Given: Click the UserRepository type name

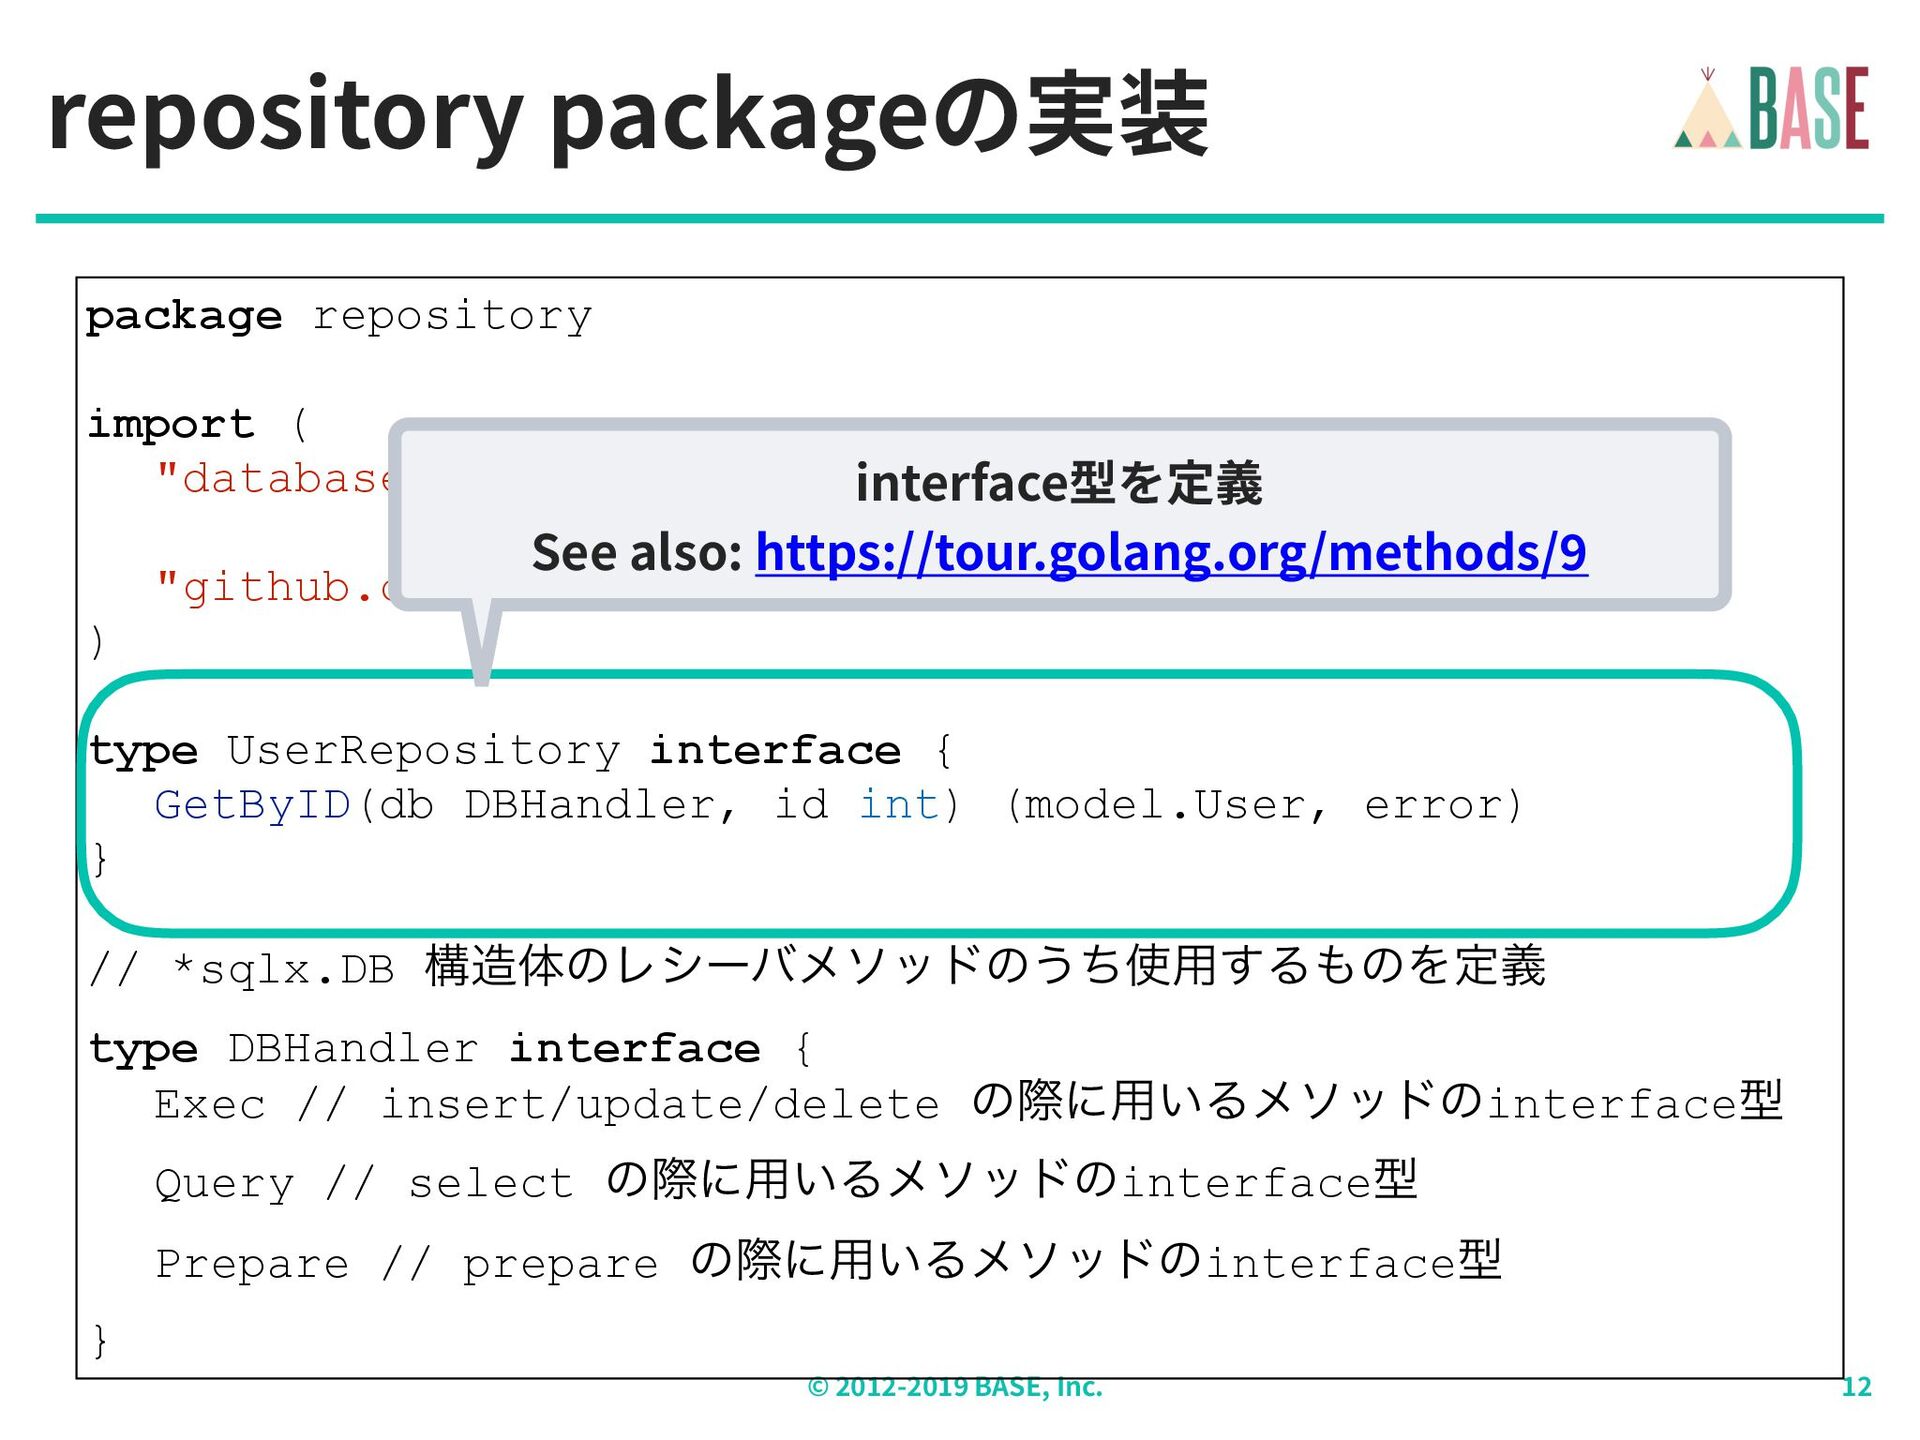Looking at the screenshot, I should tap(423, 751).
